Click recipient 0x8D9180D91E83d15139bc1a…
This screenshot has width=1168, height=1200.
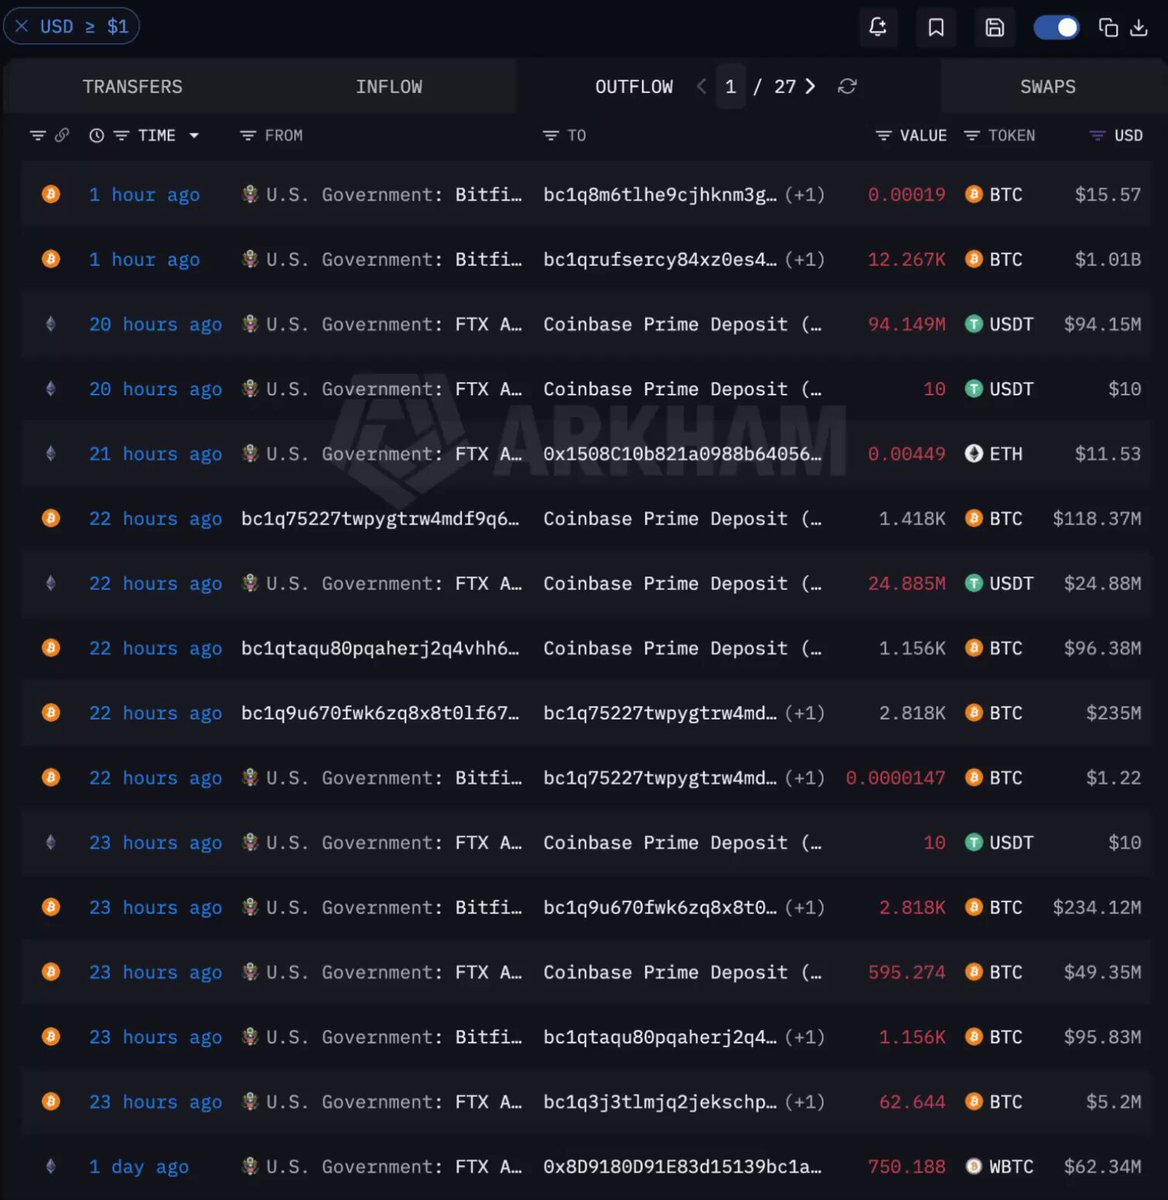pos(682,1167)
